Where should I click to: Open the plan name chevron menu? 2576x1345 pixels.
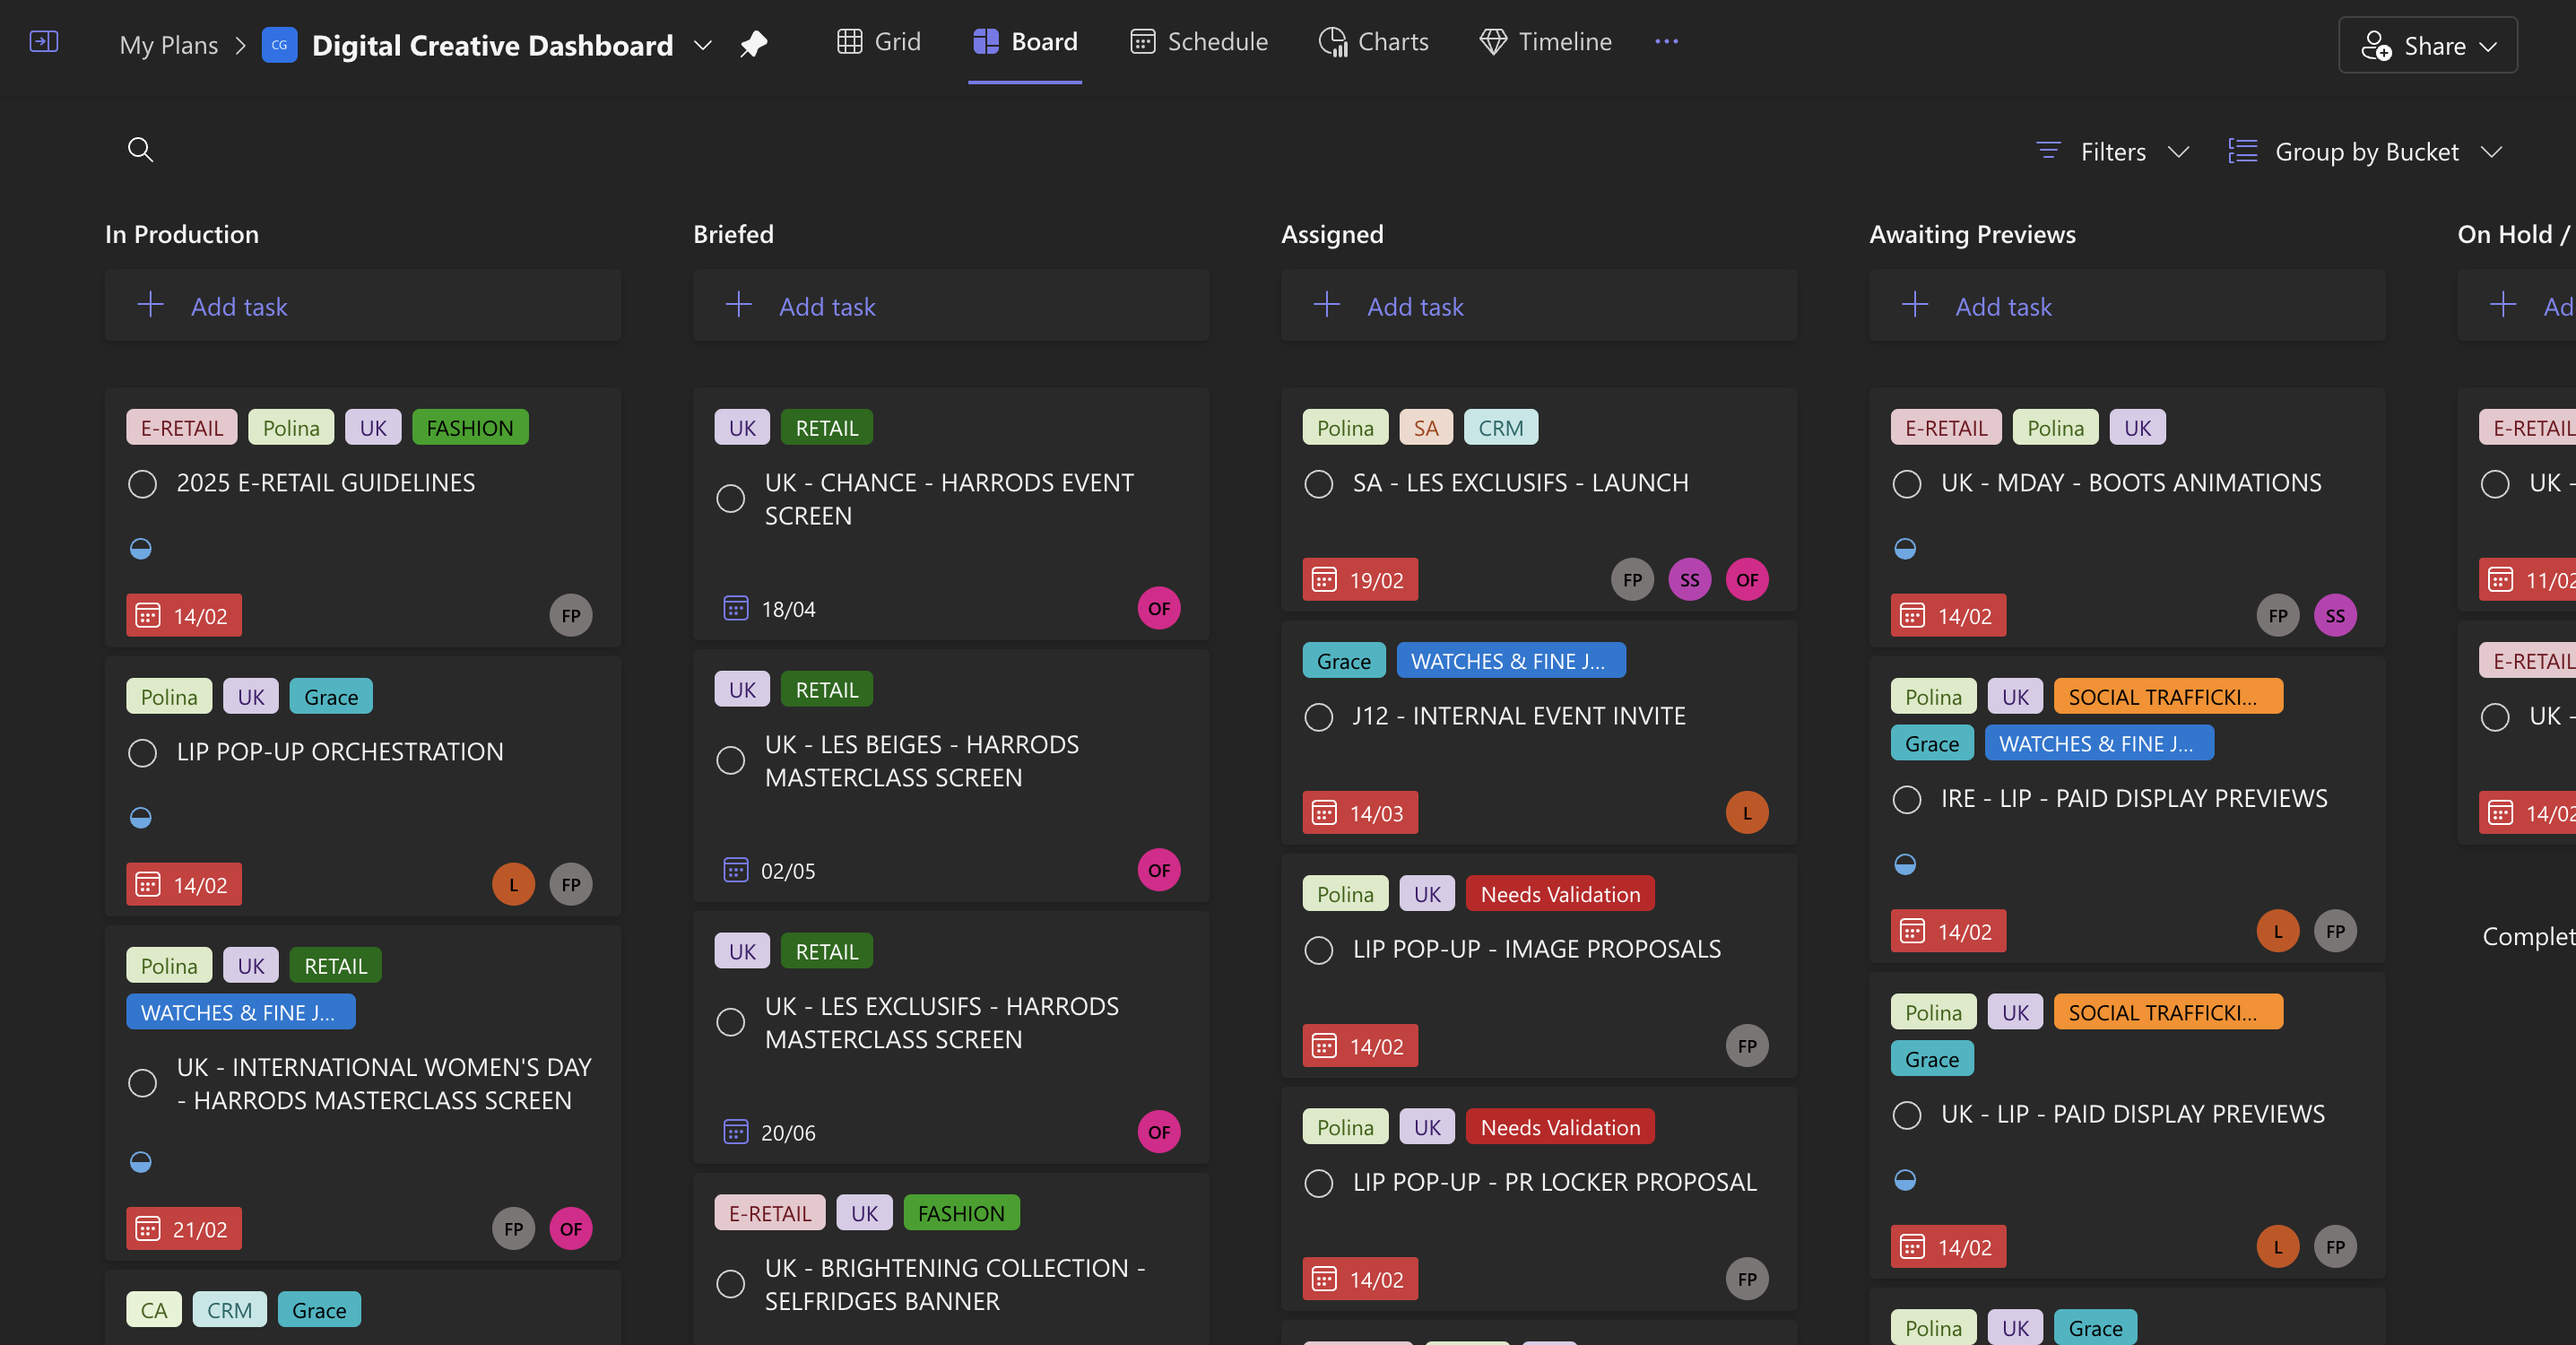coord(703,45)
